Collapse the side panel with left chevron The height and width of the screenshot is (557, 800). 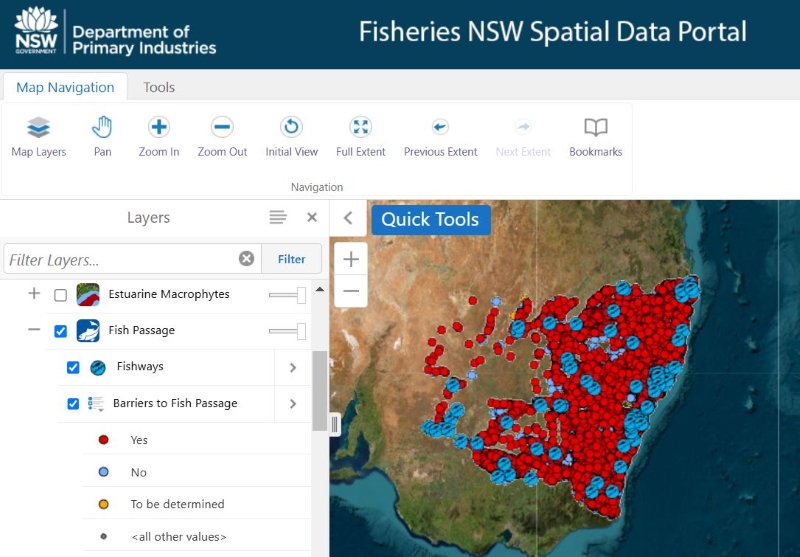pos(348,218)
